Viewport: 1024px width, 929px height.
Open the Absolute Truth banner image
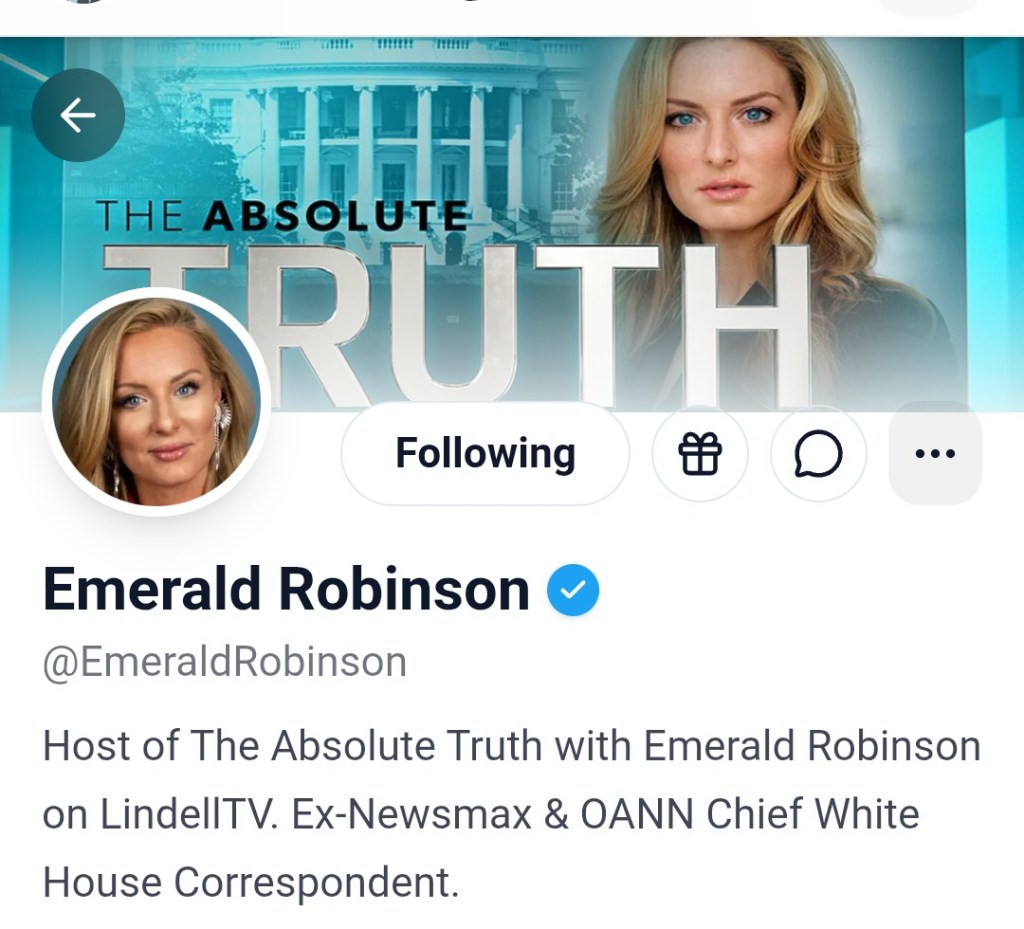point(512,224)
